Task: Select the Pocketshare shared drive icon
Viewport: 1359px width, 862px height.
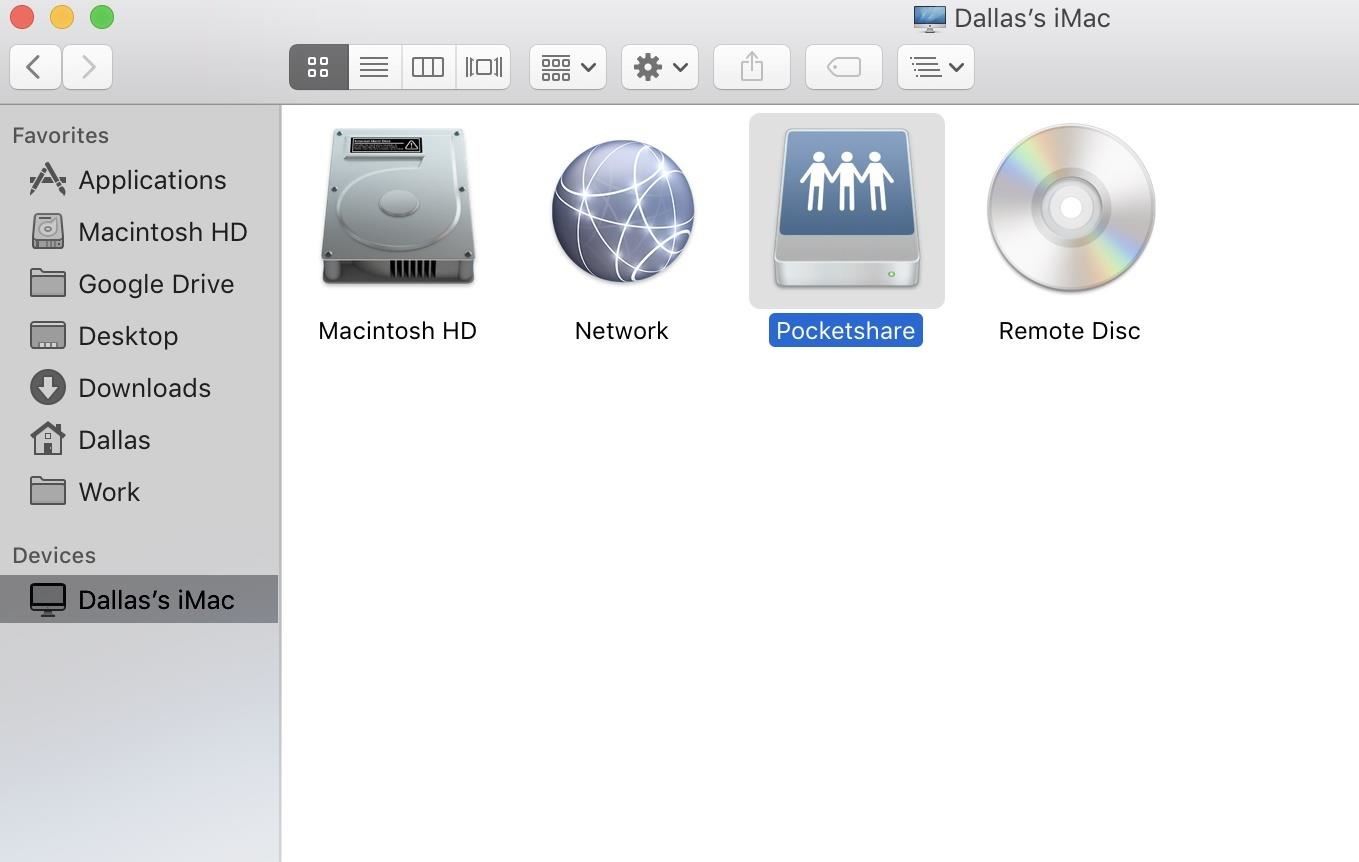Action: coord(846,208)
